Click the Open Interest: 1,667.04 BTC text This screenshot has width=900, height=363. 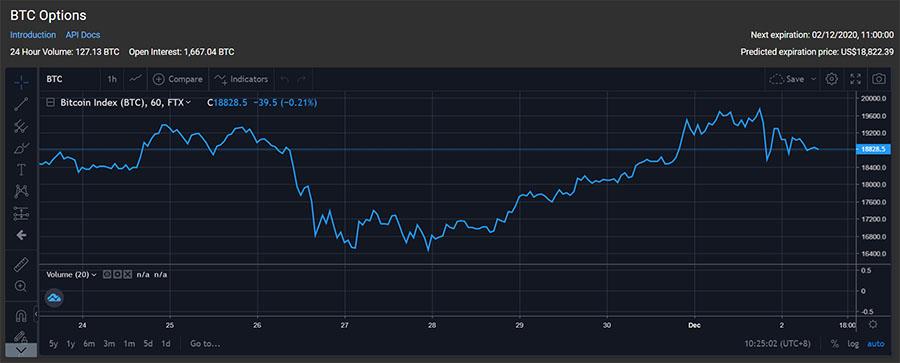tap(181, 52)
